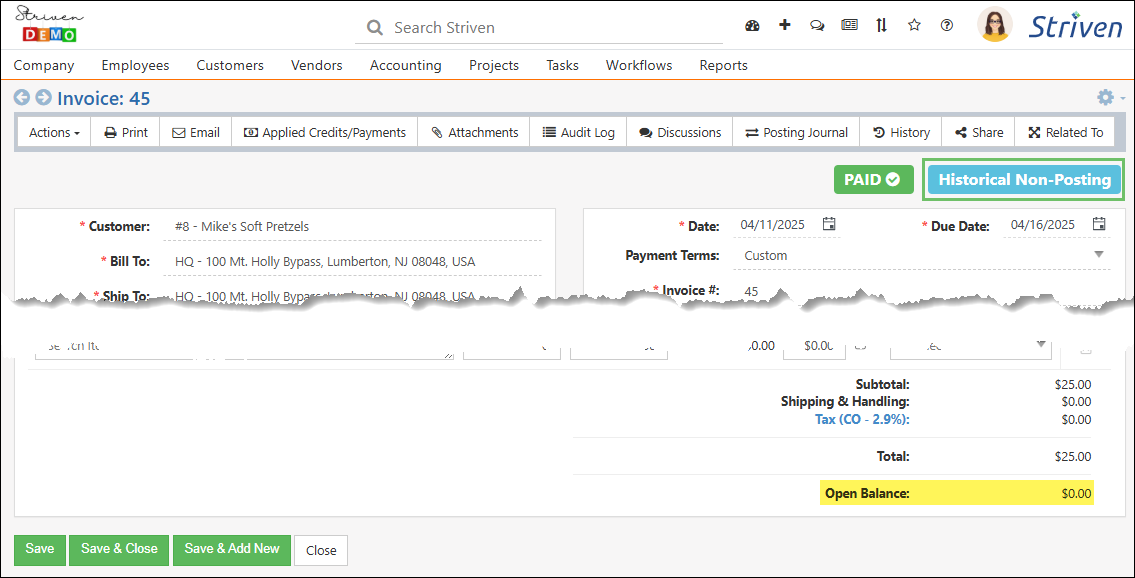View invoice History

901,132
